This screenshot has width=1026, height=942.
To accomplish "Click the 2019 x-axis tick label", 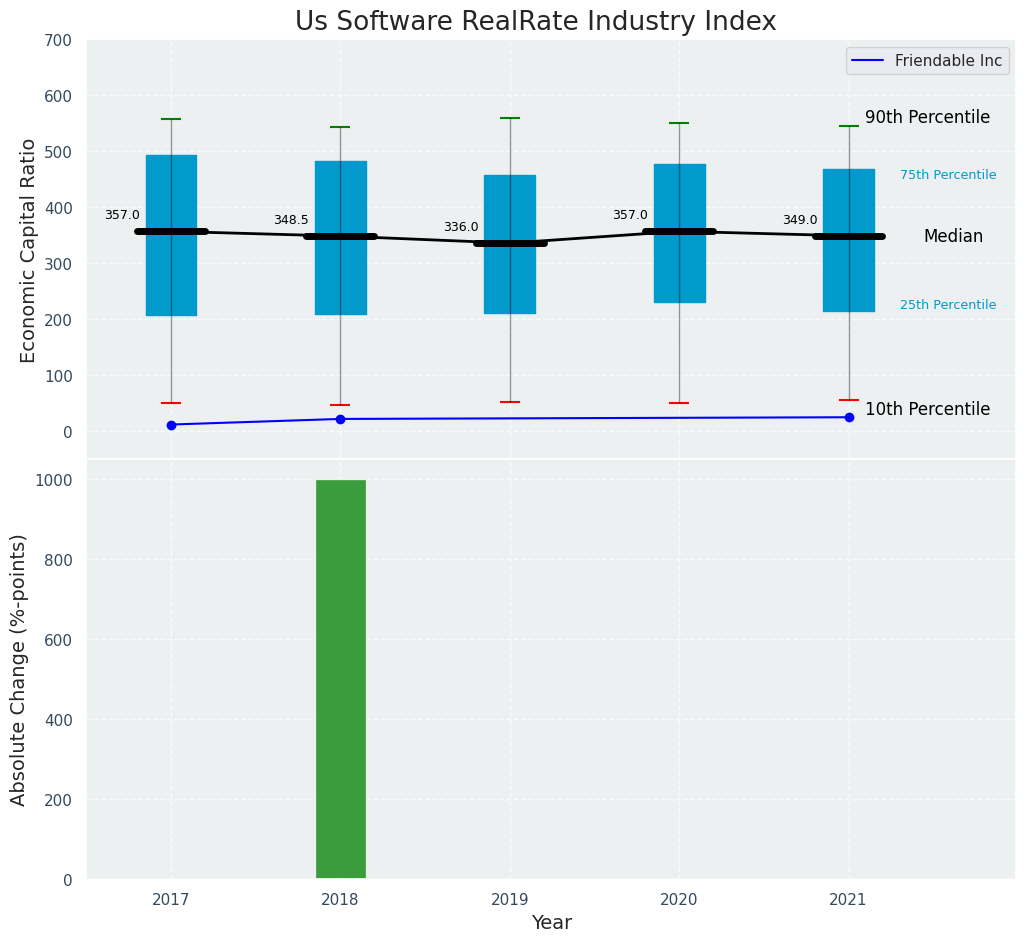I will click(x=510, y=900).
